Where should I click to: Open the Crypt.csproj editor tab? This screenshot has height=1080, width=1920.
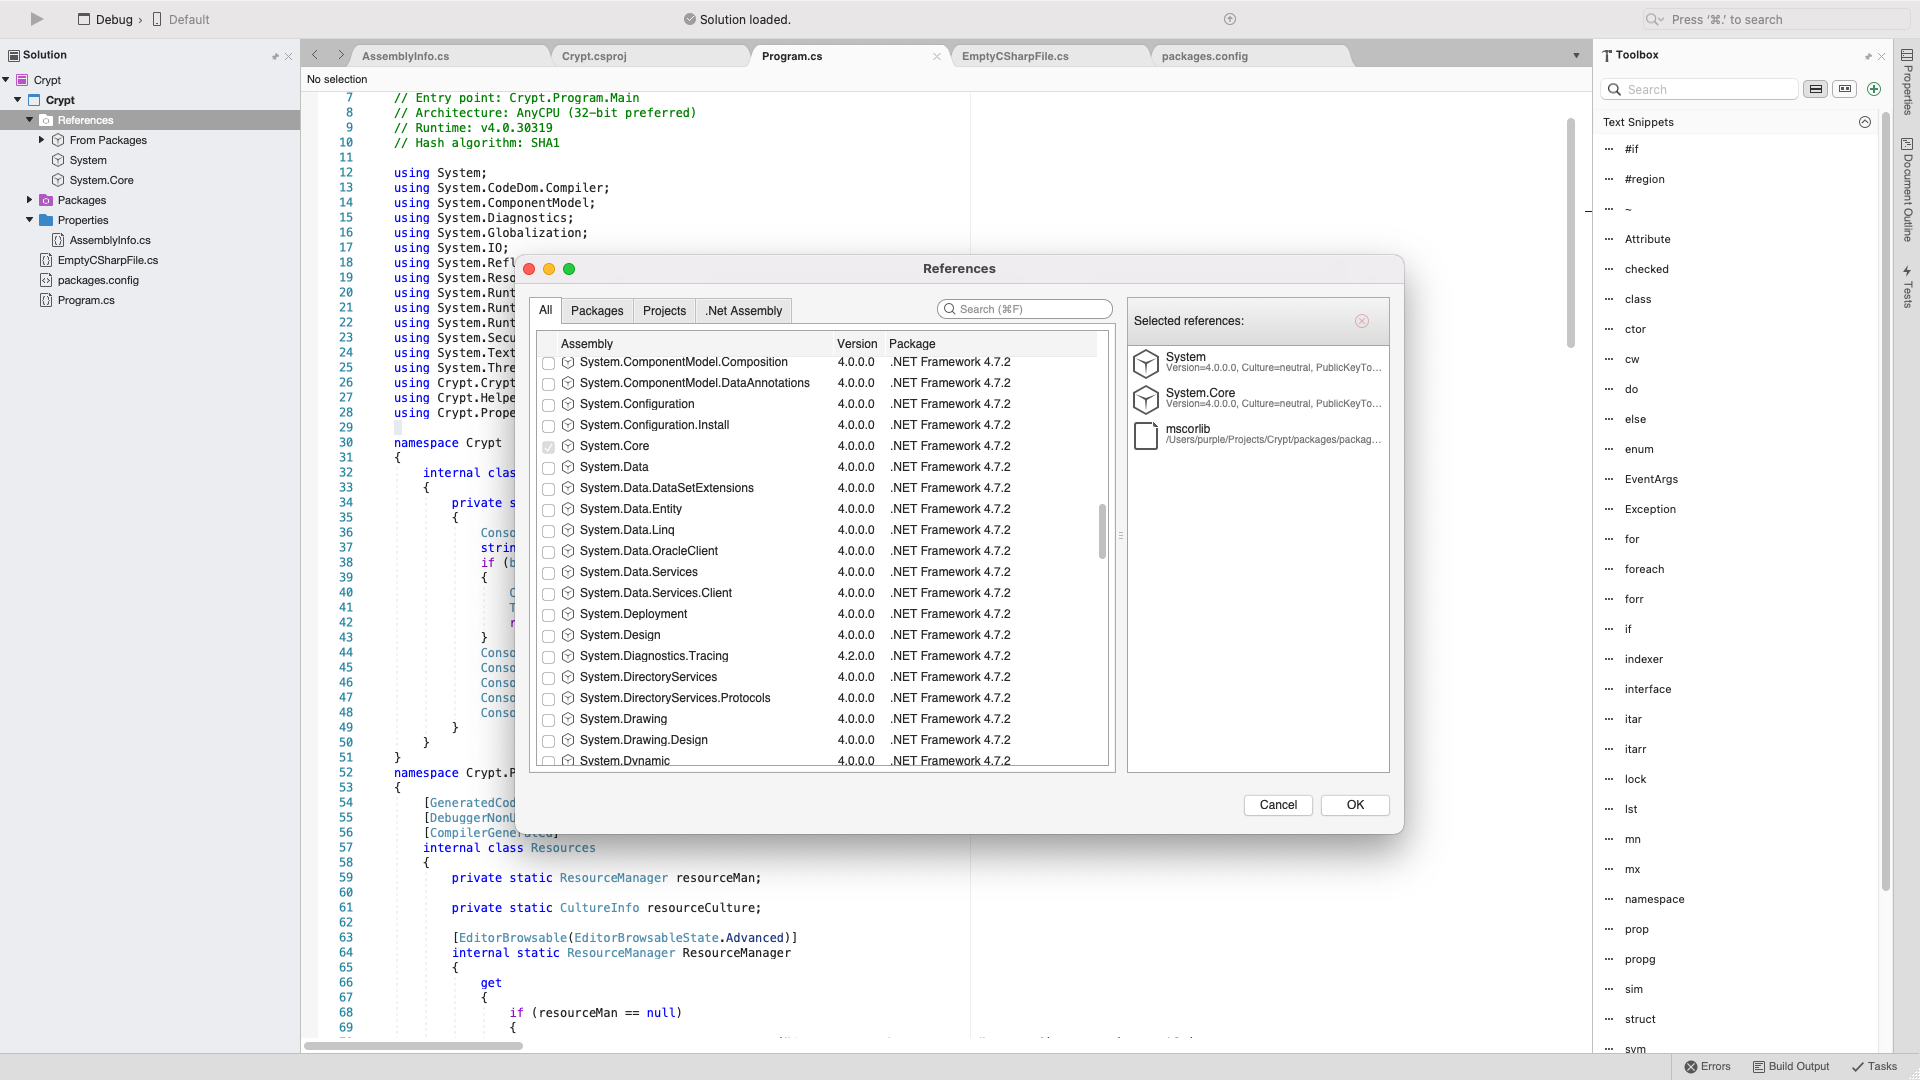click(x=594, y=56)
